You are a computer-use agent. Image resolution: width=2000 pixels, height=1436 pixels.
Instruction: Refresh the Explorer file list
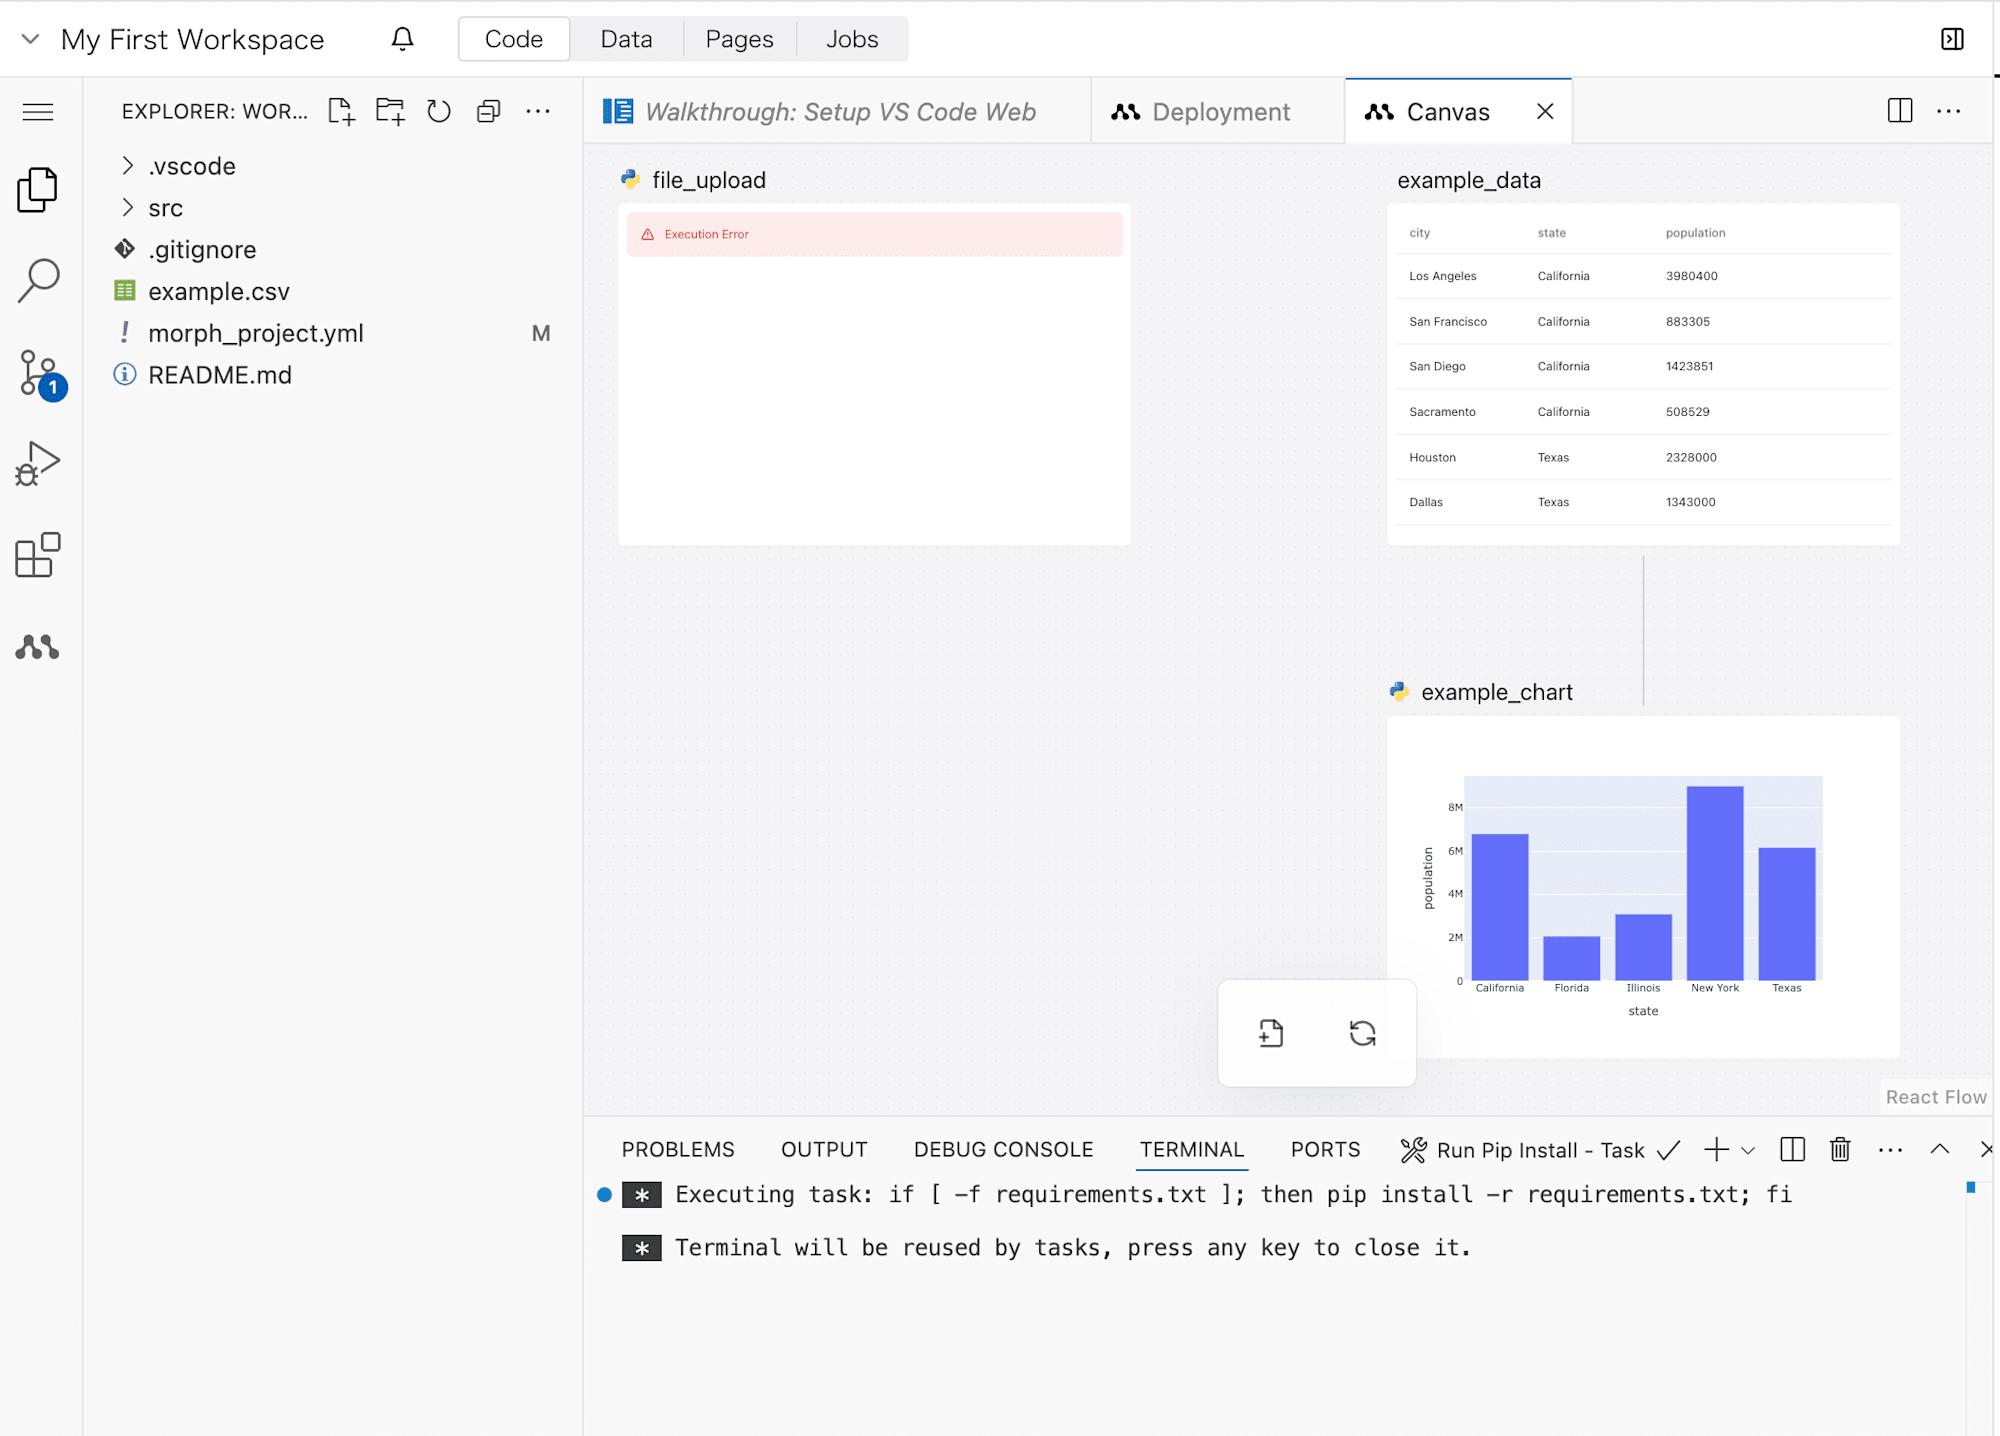439,111
